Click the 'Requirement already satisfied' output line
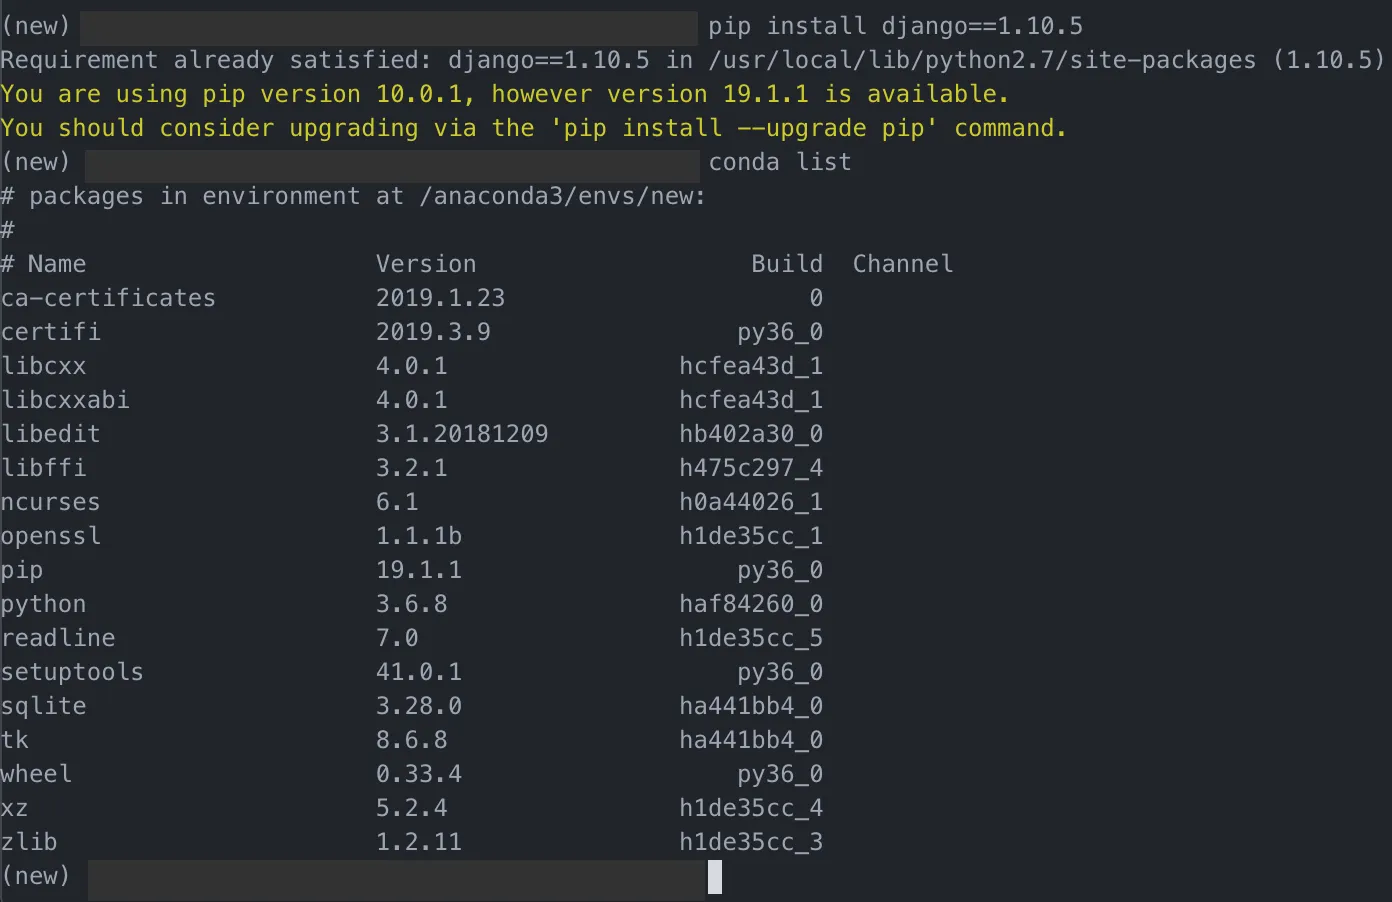Image resolution: width=1392 pixels, height=902 pixels. point(692,60)
